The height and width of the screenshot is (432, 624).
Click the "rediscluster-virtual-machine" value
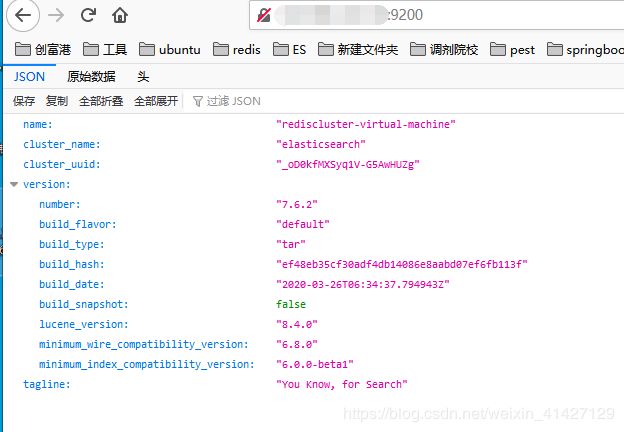366,125
